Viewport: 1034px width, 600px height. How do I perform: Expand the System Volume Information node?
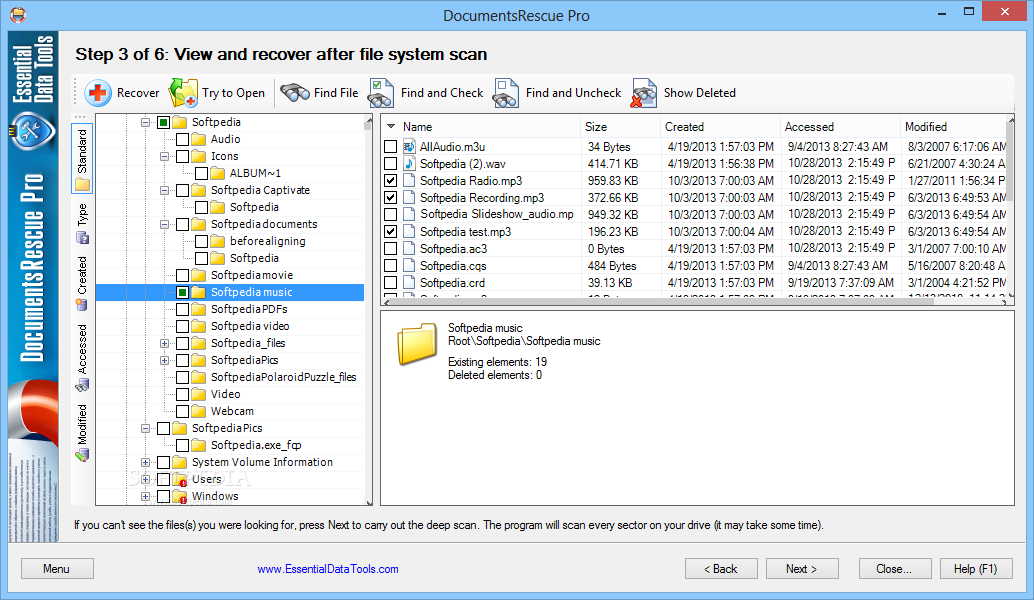pyautogui.click(x=145, y=462)
